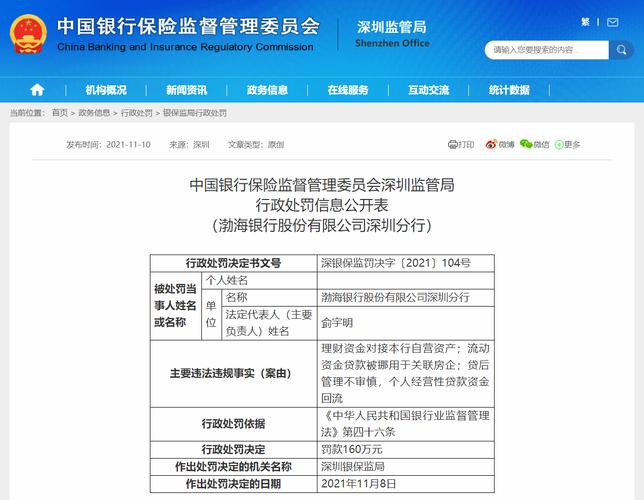Select document number 深银保监罚决字〔2021〕104号

396,263
